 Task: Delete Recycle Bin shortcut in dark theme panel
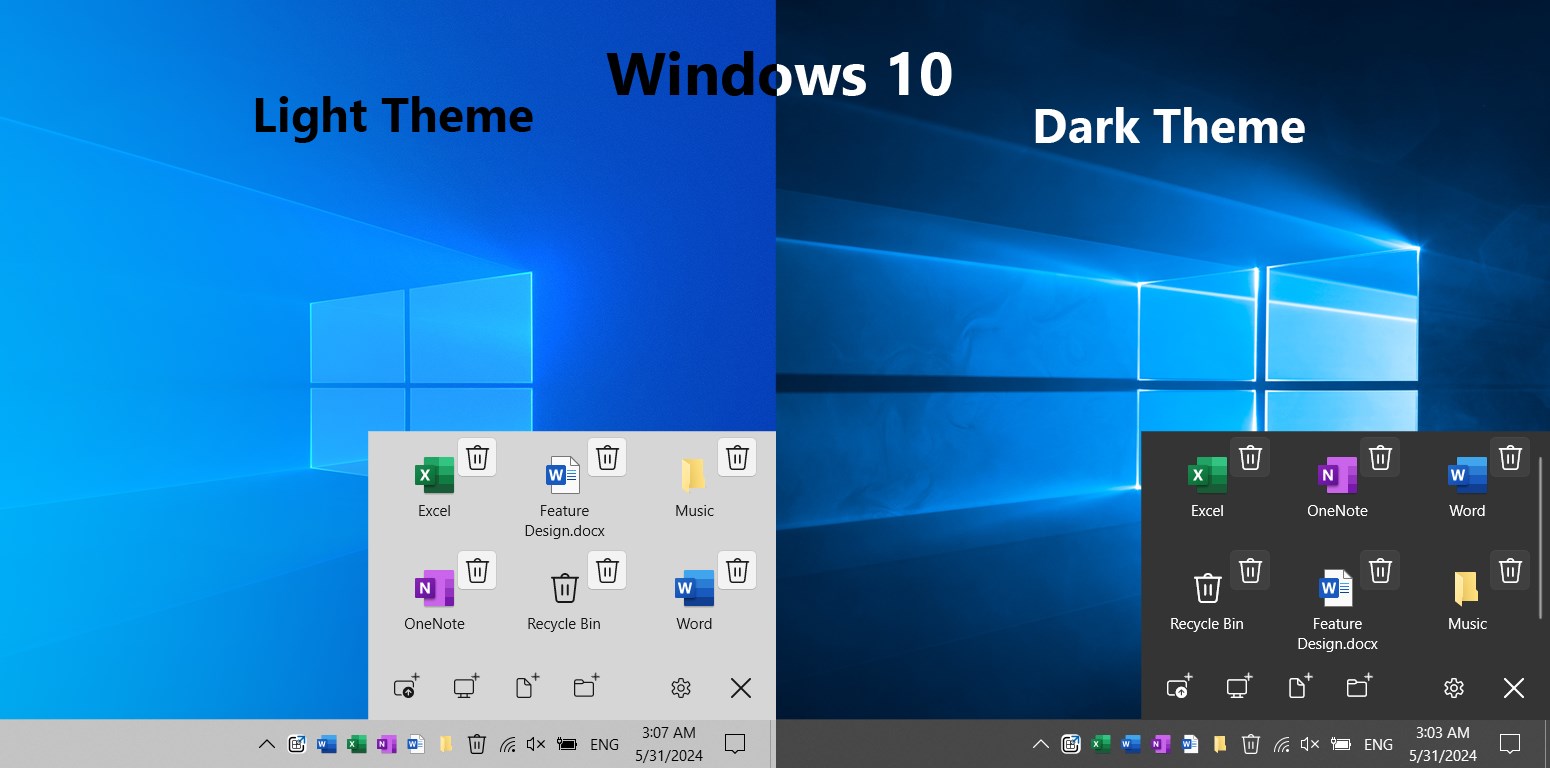pos(1250,570)
